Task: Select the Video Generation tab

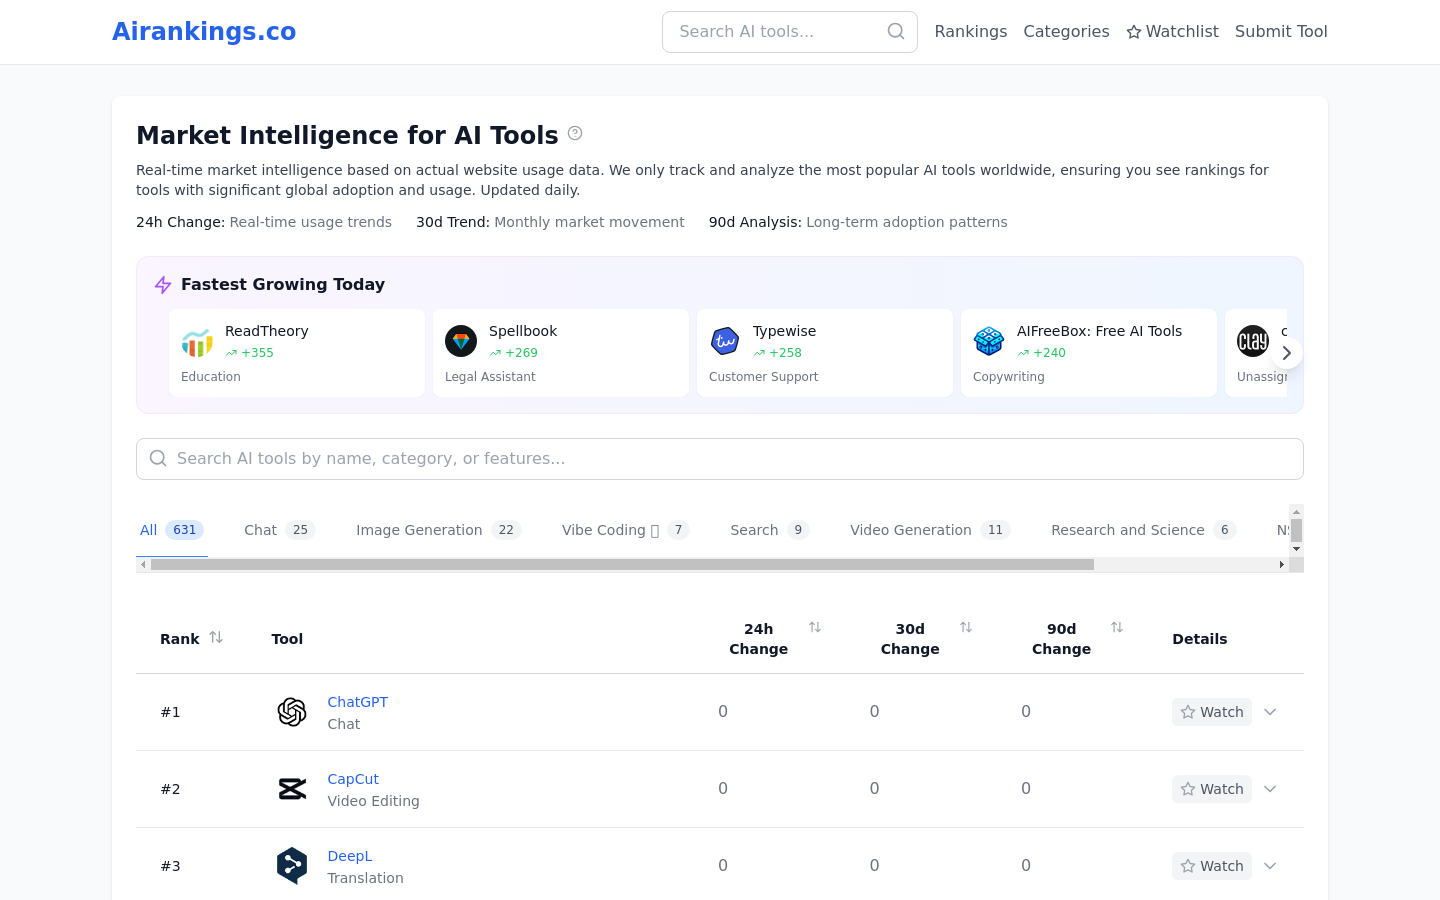Action: pyautogui.click(x=930, y=530)
